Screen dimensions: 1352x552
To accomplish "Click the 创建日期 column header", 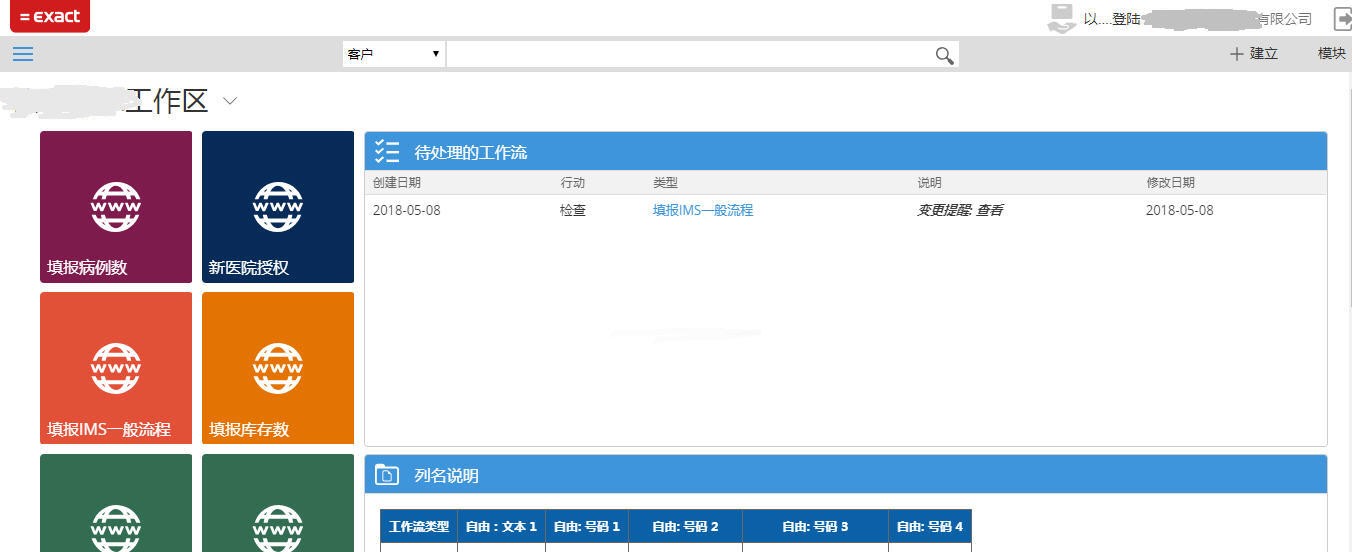I will [x=397, y=183].
